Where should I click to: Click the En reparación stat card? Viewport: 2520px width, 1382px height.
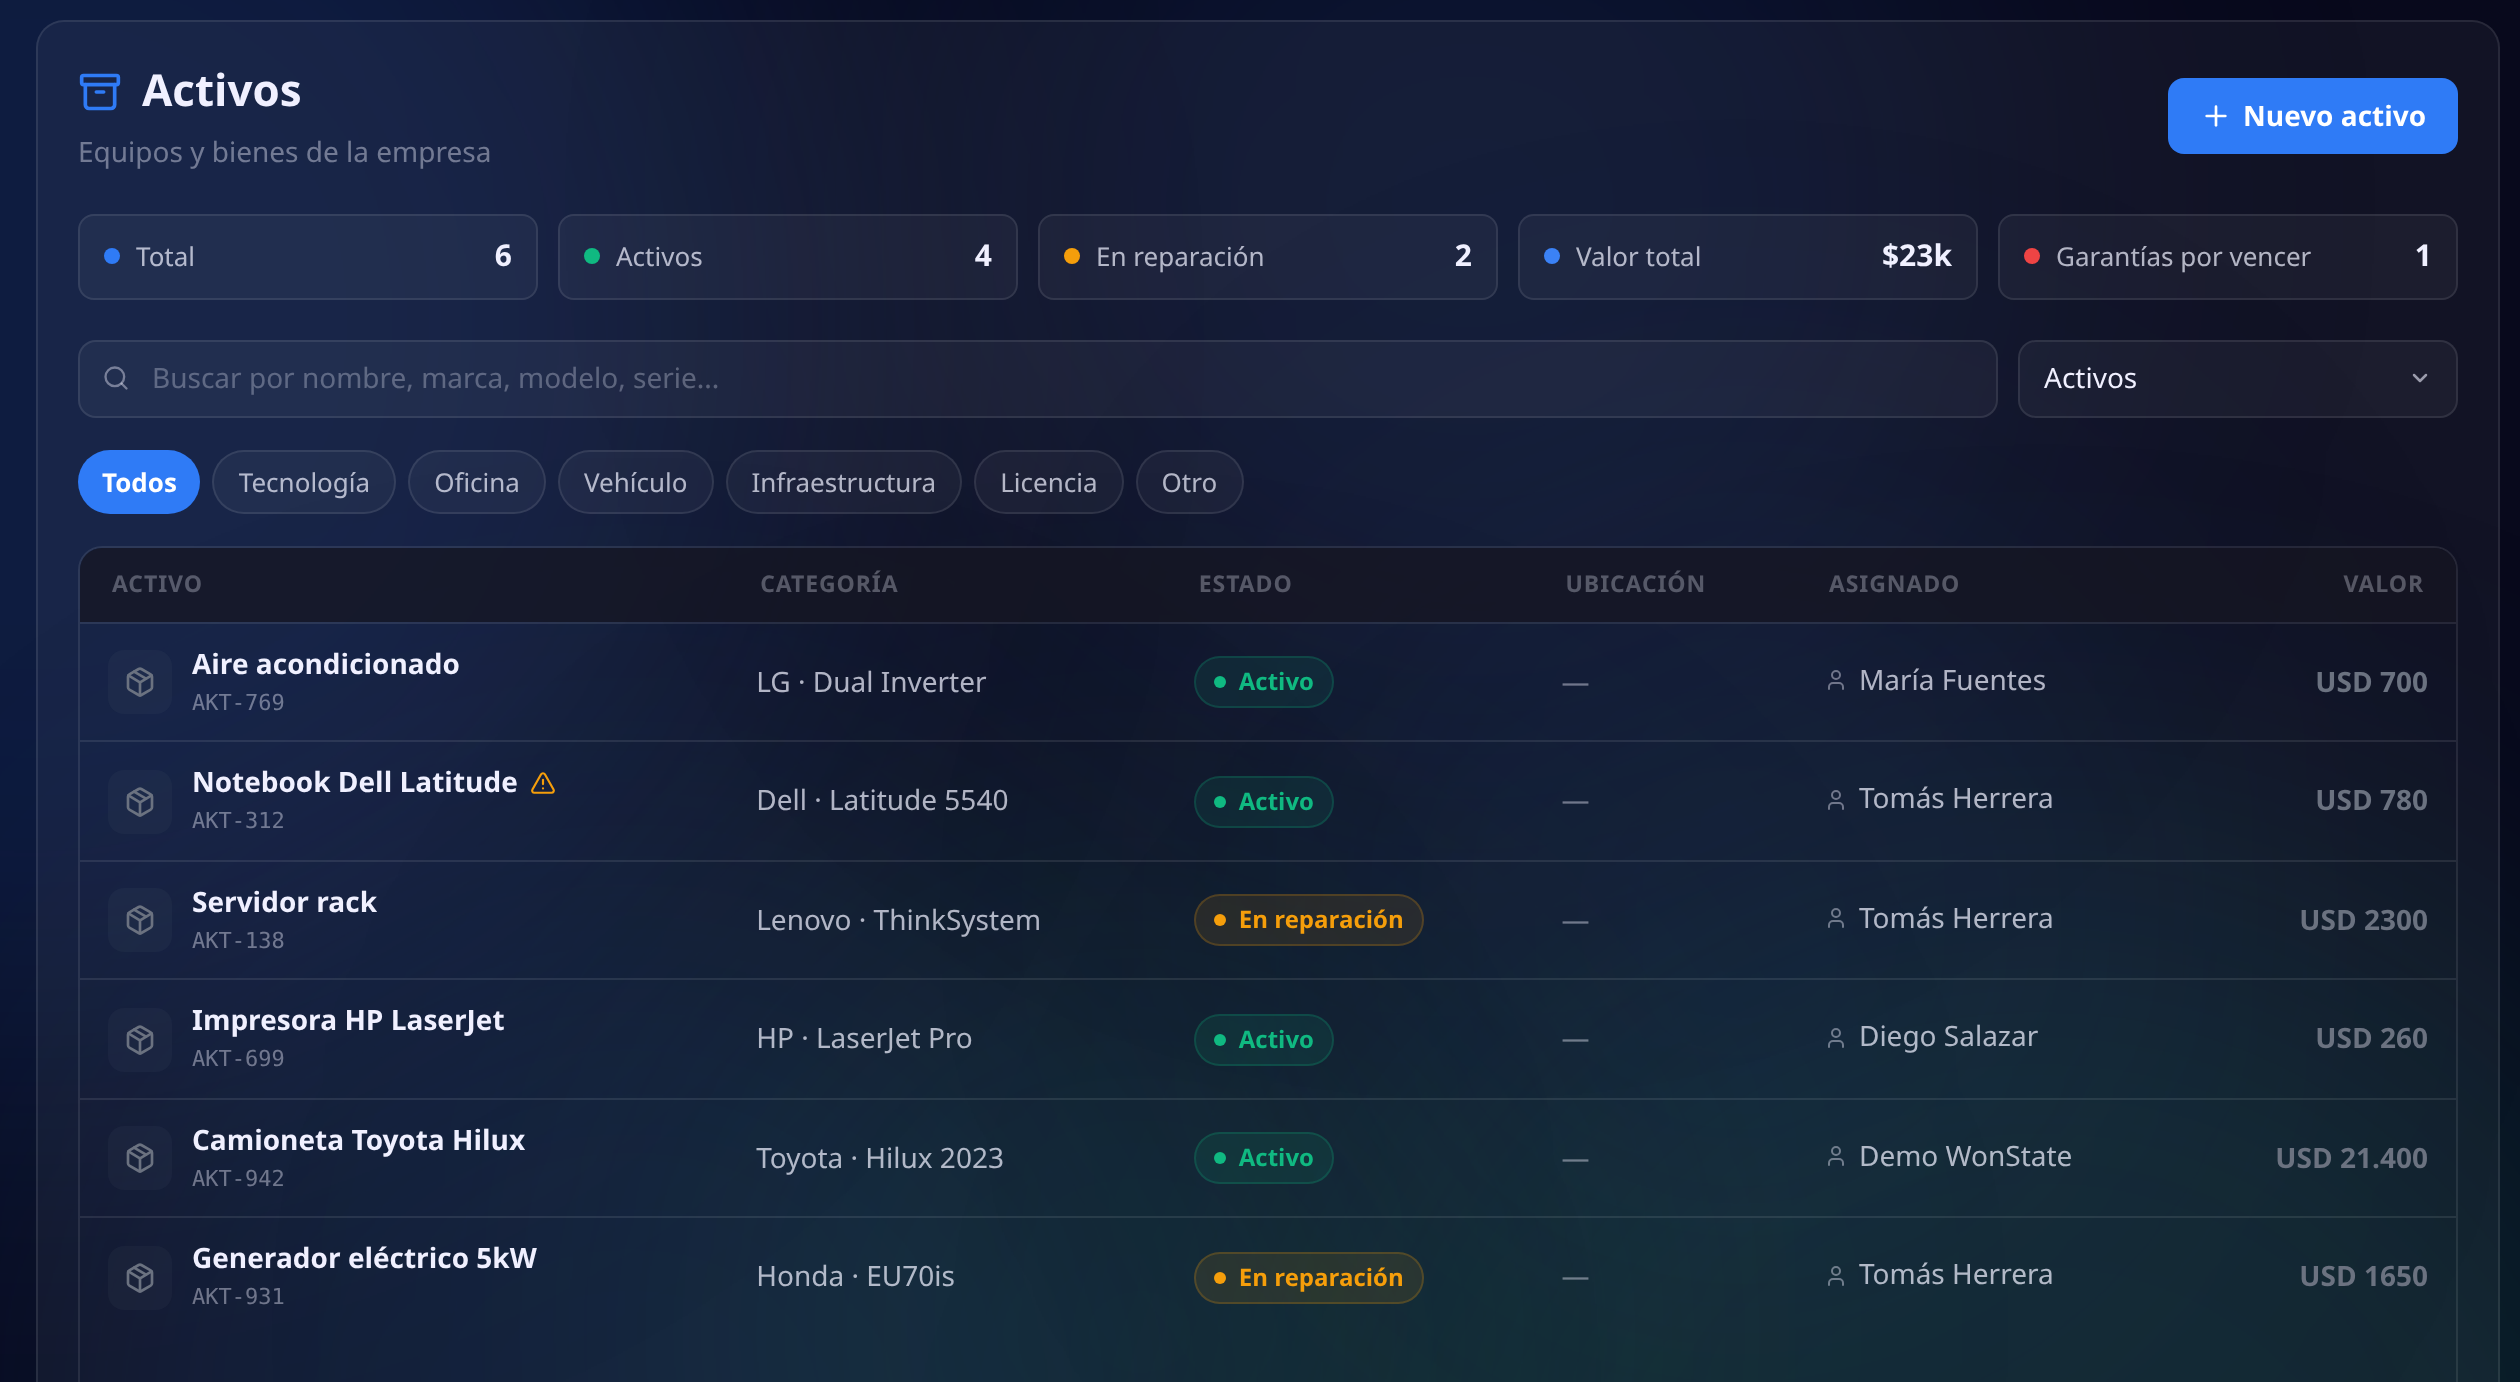(1268, 257)
